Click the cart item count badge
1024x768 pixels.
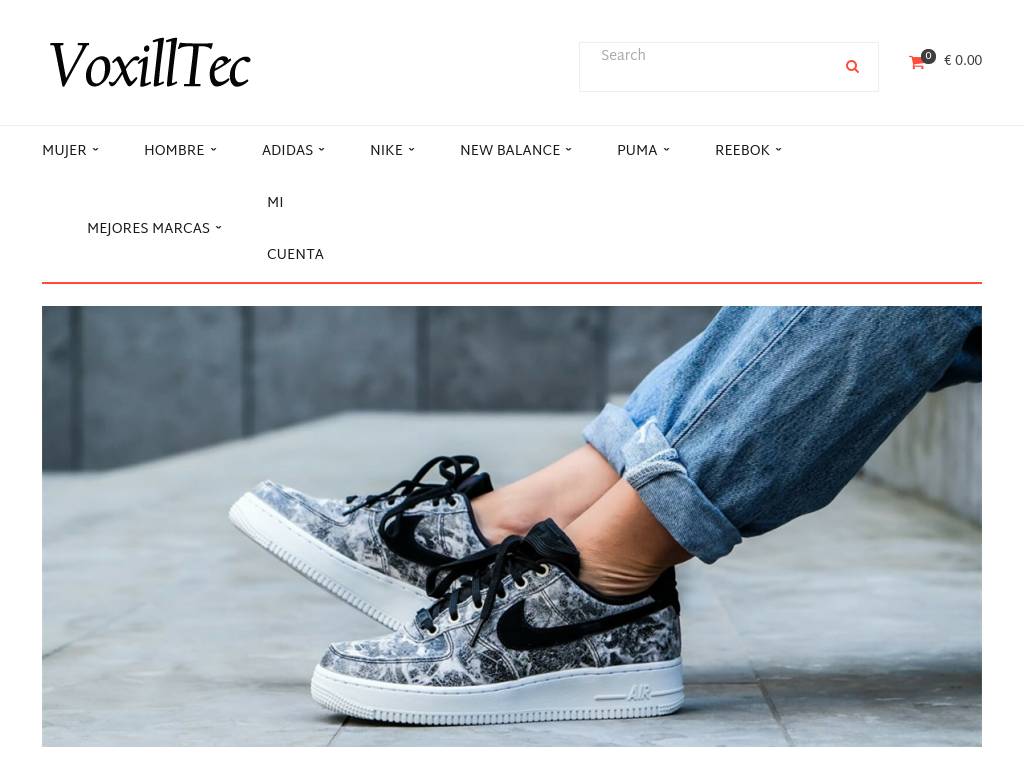click(928, 56)
